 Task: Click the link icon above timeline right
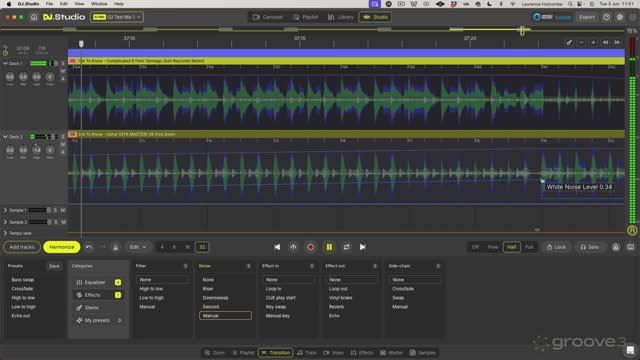[x=569, y=42]
